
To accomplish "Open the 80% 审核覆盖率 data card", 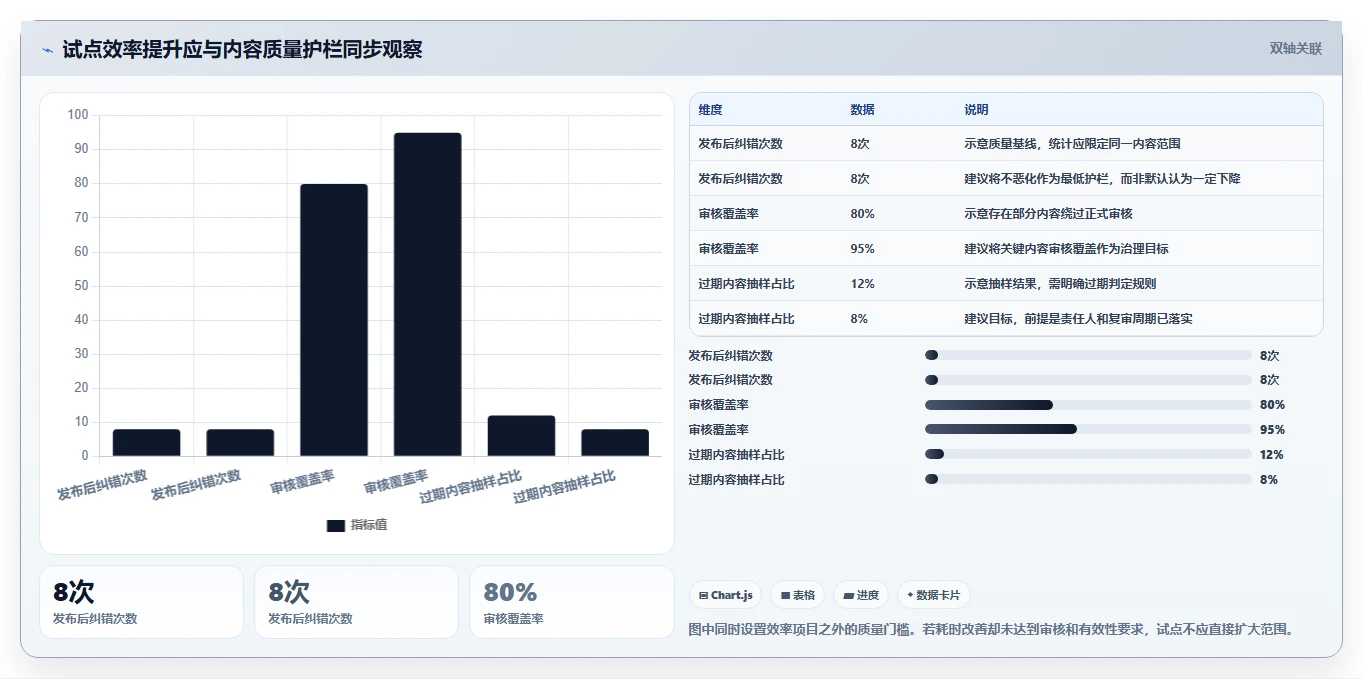I will click(572, 602).
